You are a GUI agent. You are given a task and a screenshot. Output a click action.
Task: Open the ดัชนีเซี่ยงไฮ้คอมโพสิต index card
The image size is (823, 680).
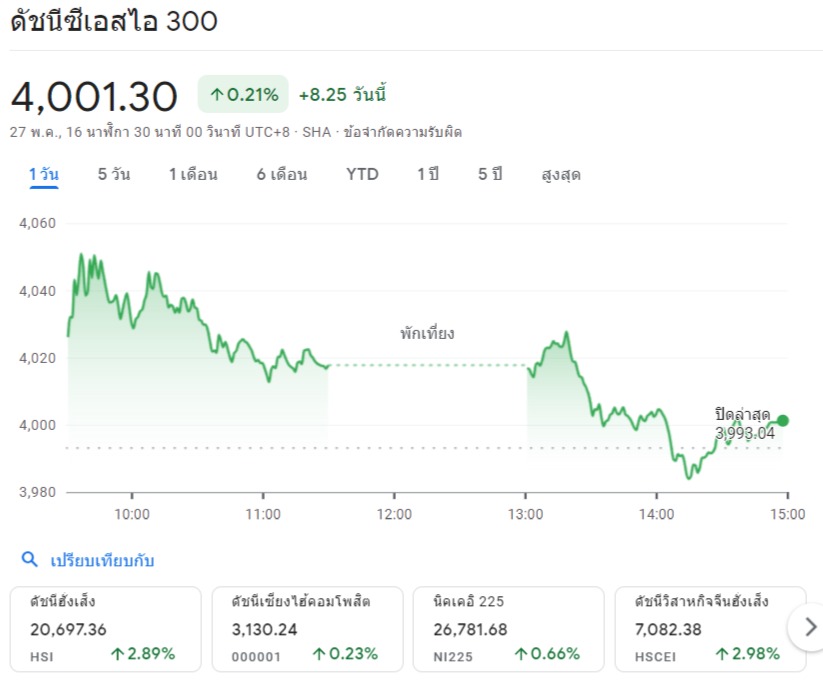[307, 628]
